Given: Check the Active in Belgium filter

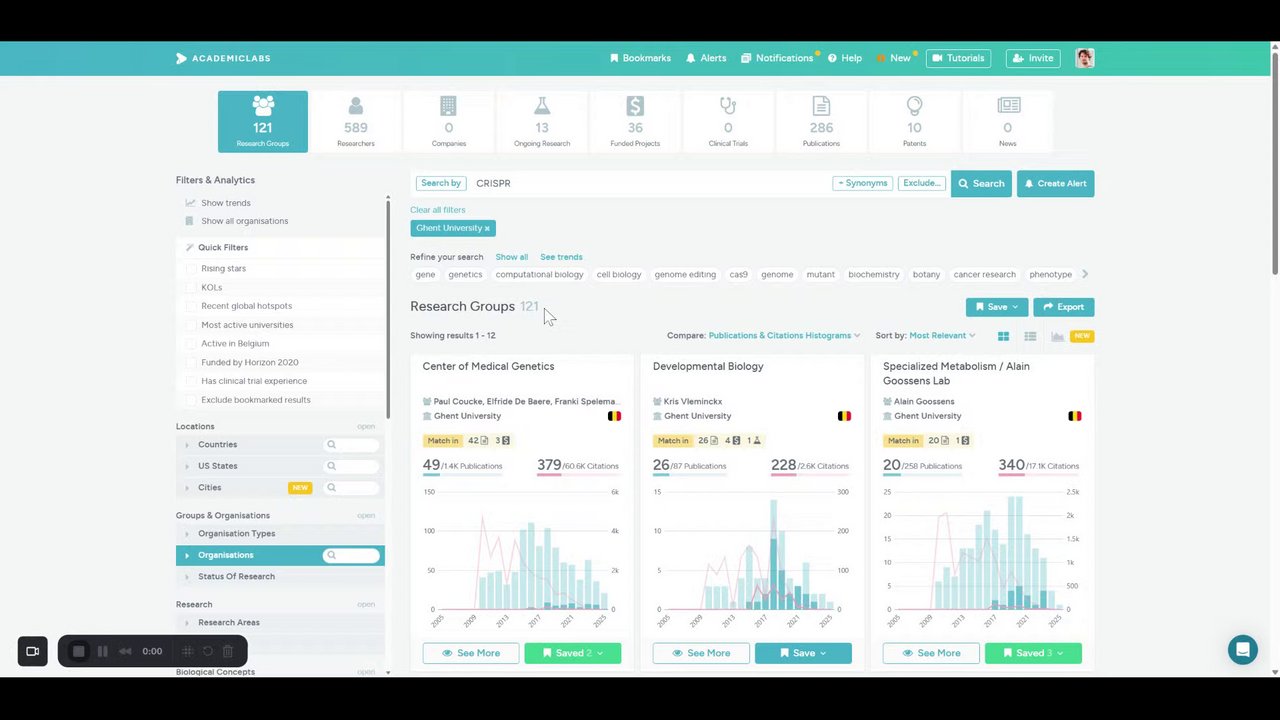Looking at the screenshot, I should tap(192, 344).
